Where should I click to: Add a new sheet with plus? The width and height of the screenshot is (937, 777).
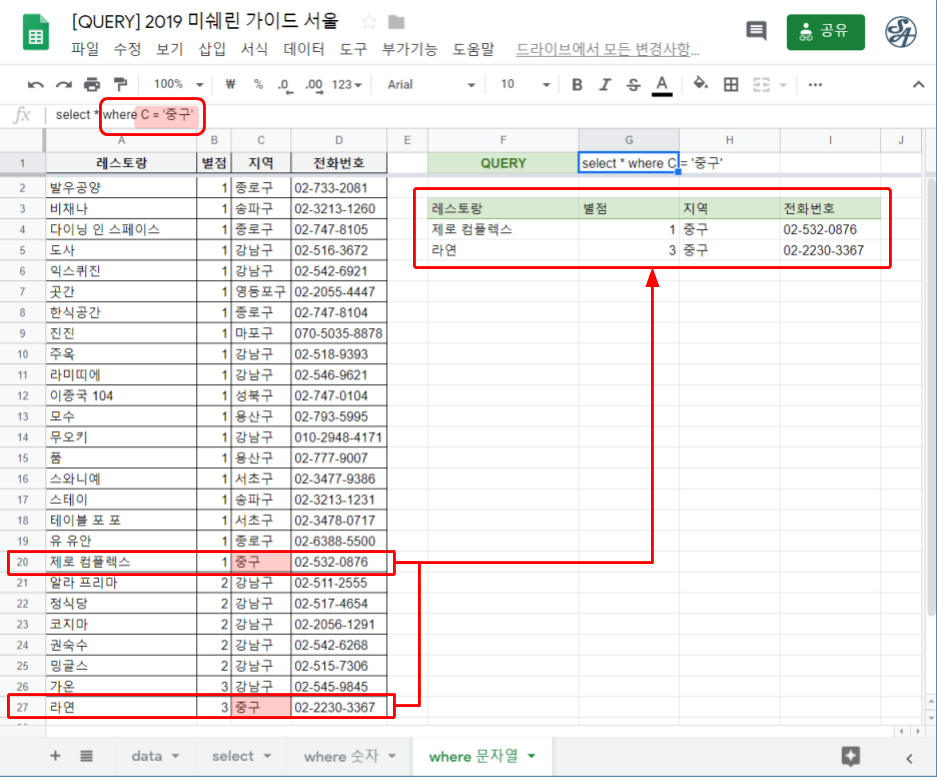55,756
